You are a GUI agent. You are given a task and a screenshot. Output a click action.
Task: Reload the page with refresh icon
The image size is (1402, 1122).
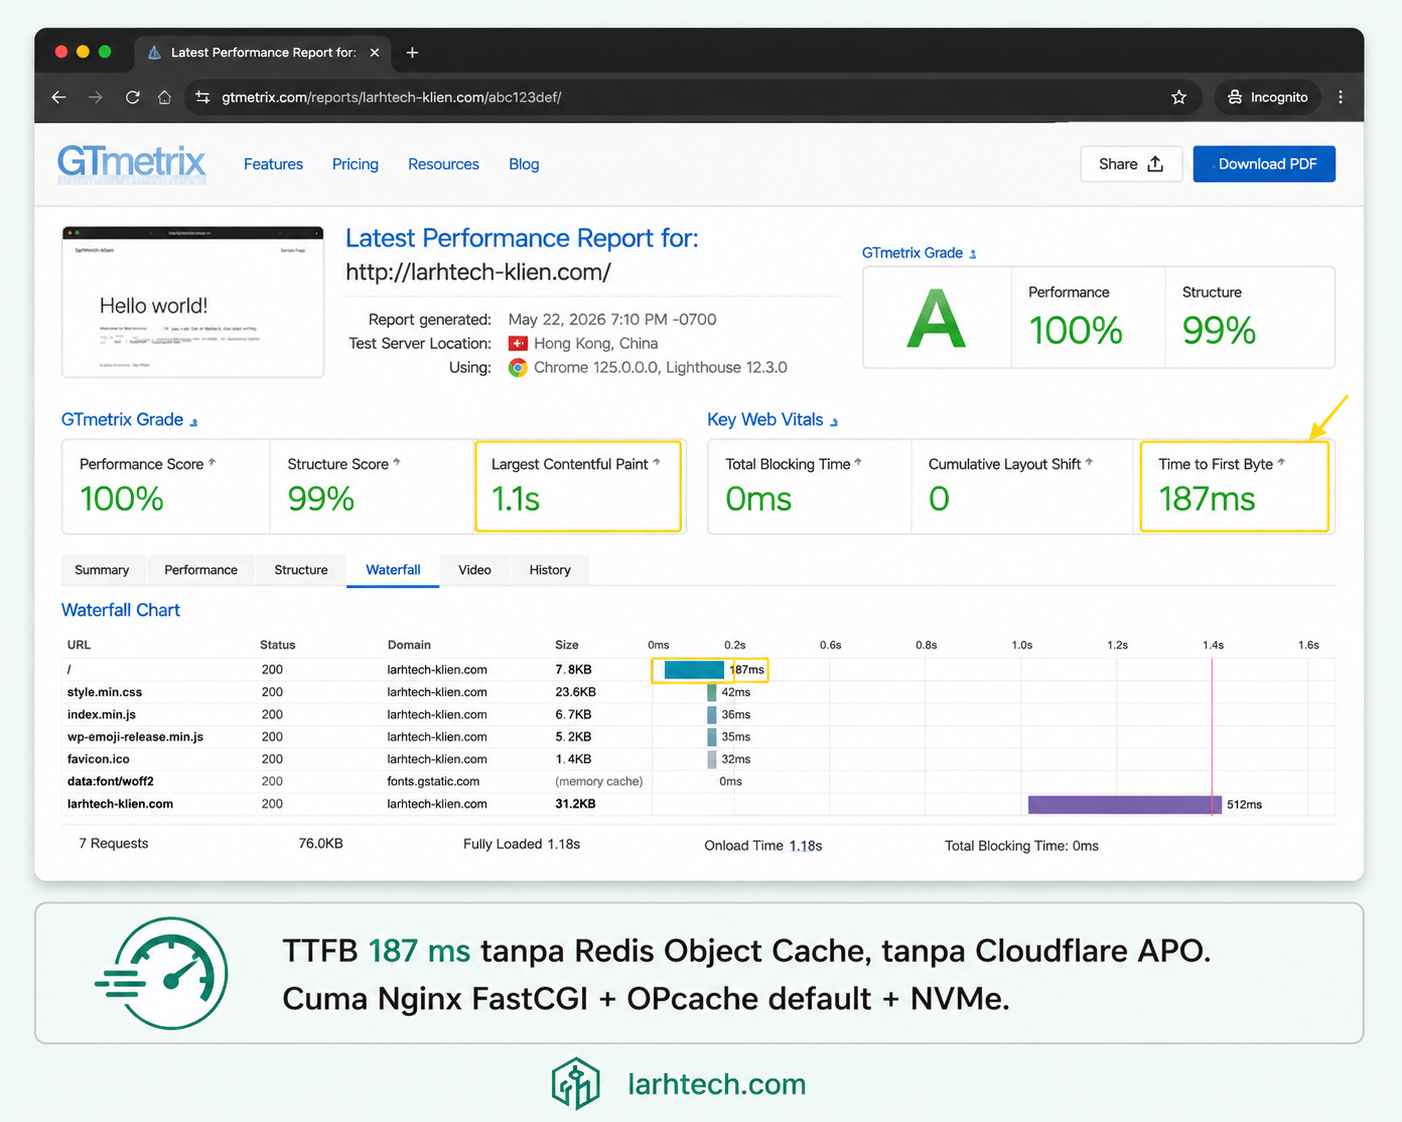(132, 97)
